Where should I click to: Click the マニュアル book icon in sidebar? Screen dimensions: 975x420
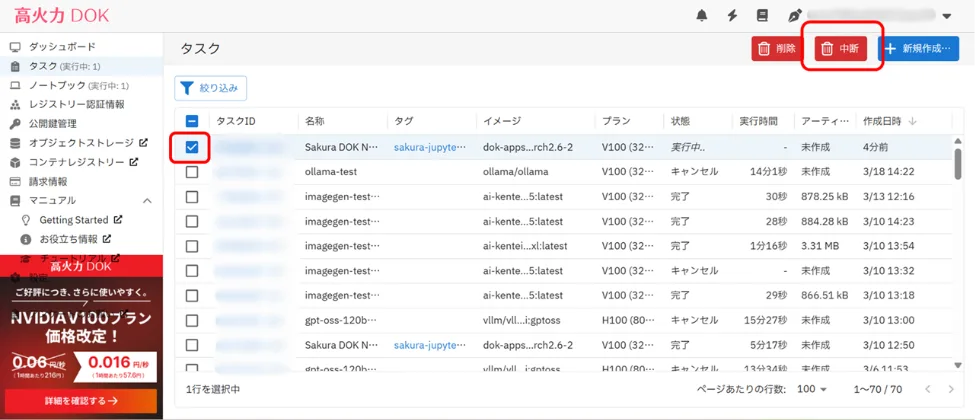click(16, 200)
